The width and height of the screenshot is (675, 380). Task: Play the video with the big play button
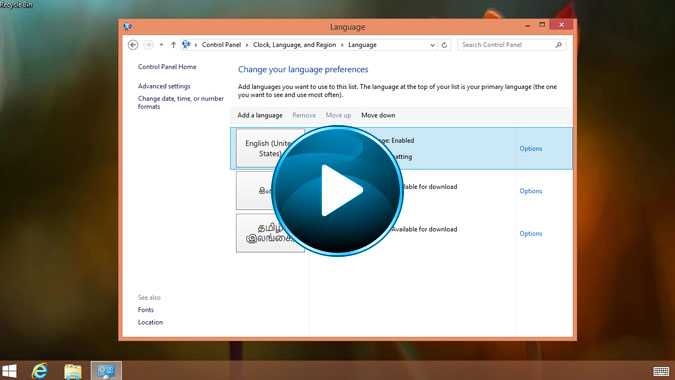point(338,191)
